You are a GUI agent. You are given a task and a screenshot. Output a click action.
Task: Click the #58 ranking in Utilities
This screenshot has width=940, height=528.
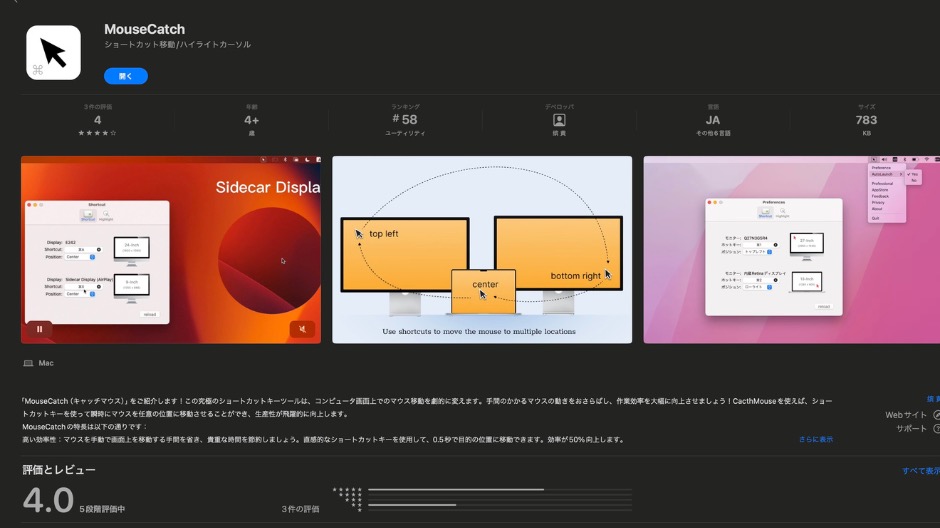(405, 120)
